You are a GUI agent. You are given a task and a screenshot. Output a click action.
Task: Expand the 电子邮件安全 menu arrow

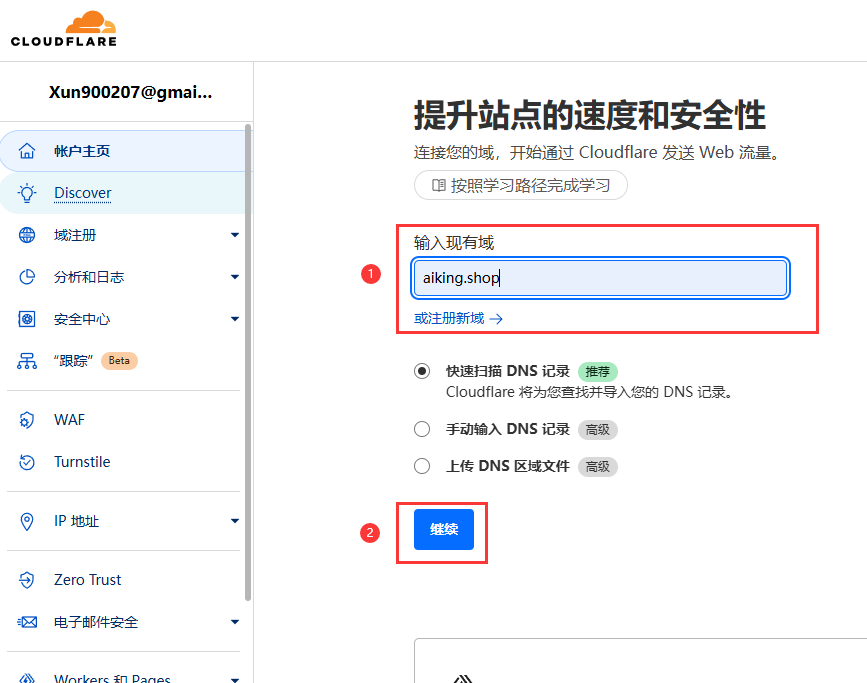pos(235,622)
